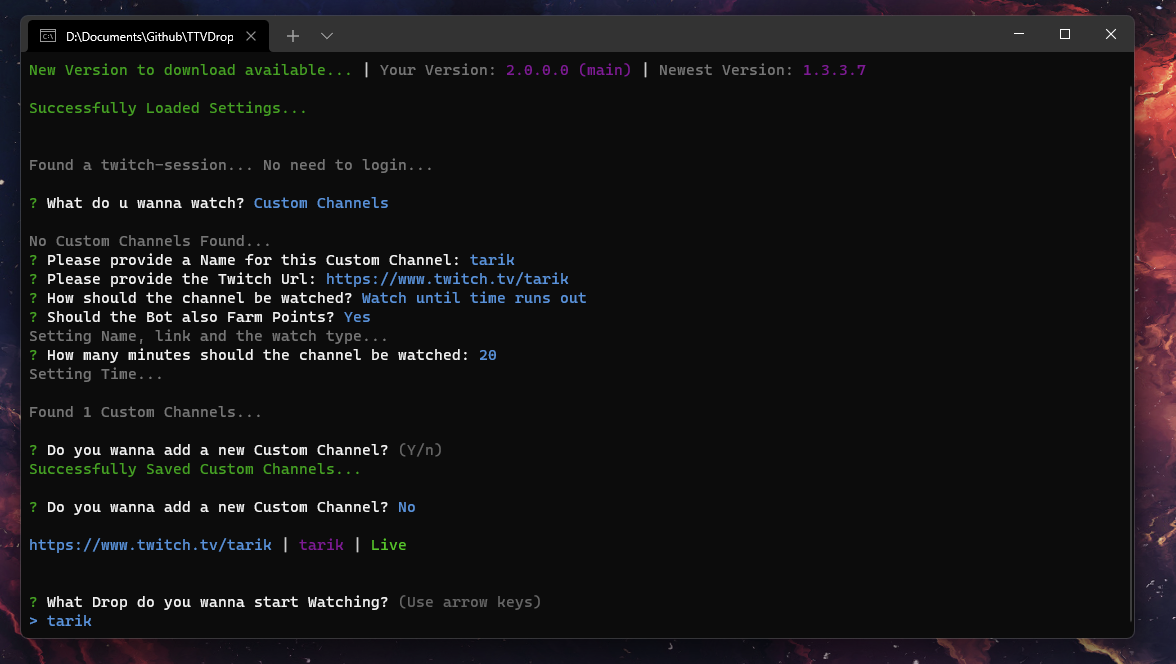Click the purple 'tarik' channel name beside Live
Image resolution: width=1176 pixels, height=664 pixels.
(321, 545)
